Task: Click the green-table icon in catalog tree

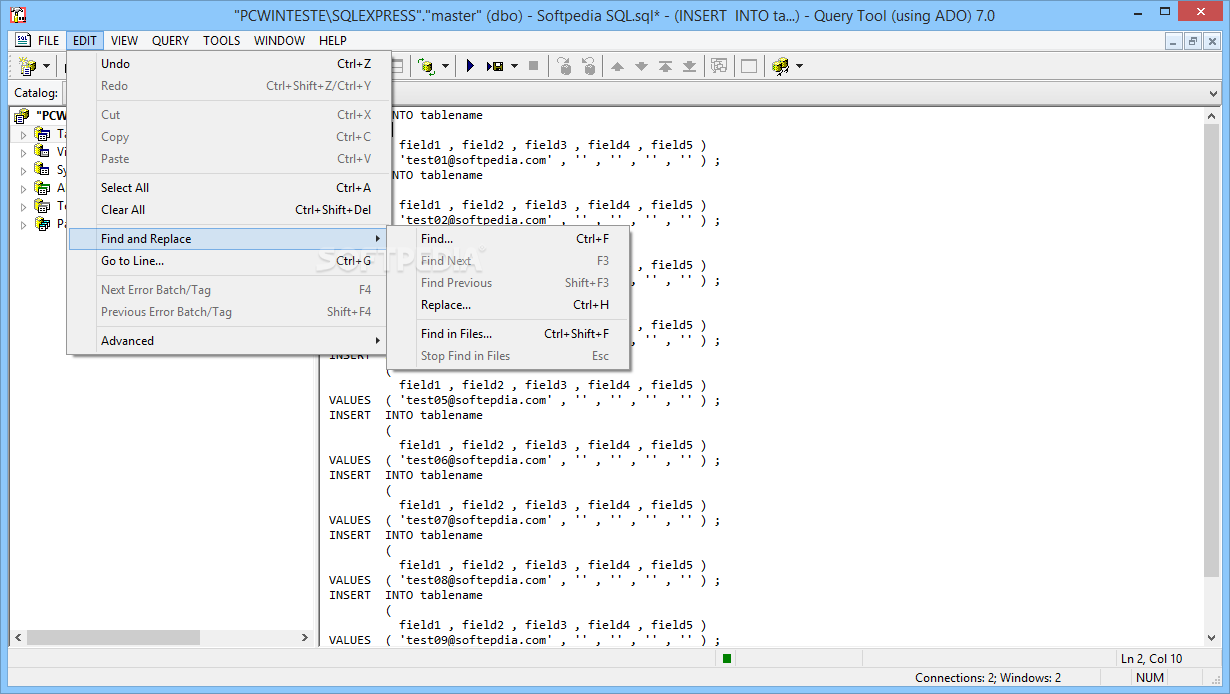Action: pos(42,187)
